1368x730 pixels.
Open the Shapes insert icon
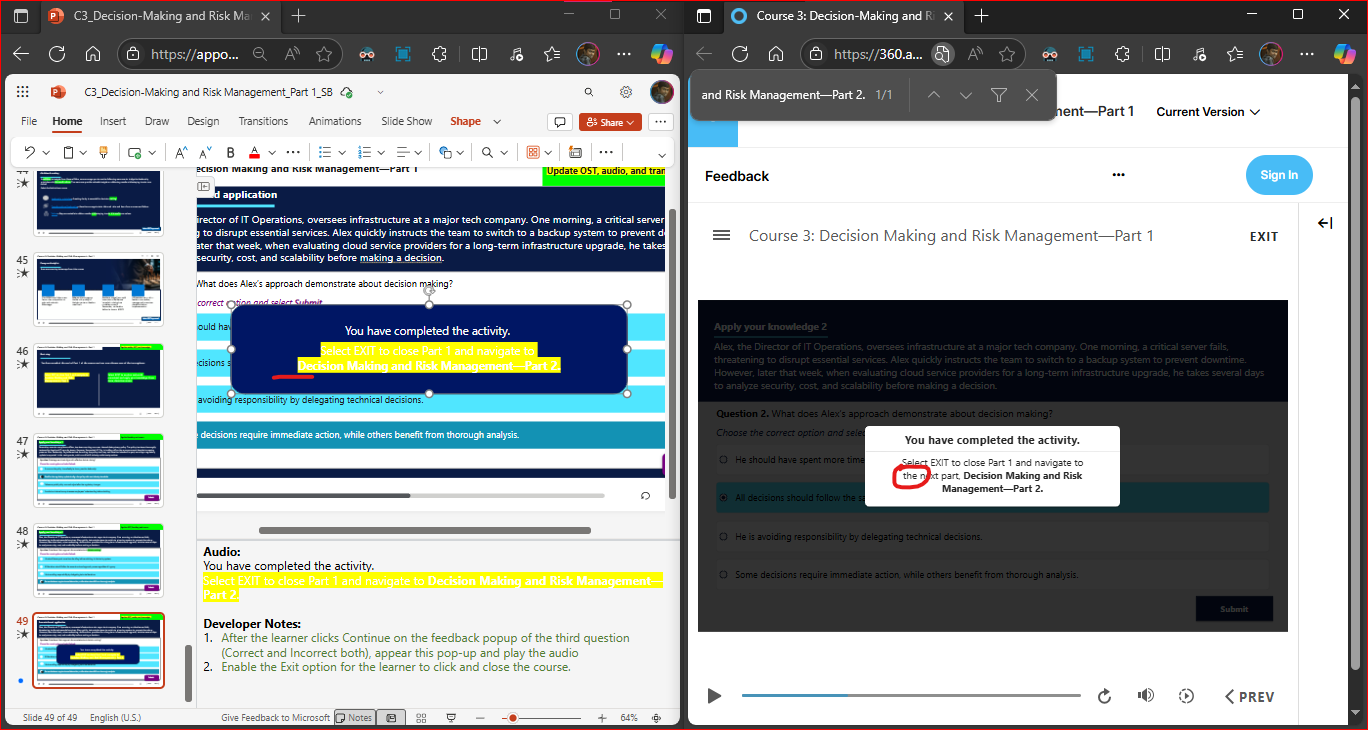tap(446, 152)
